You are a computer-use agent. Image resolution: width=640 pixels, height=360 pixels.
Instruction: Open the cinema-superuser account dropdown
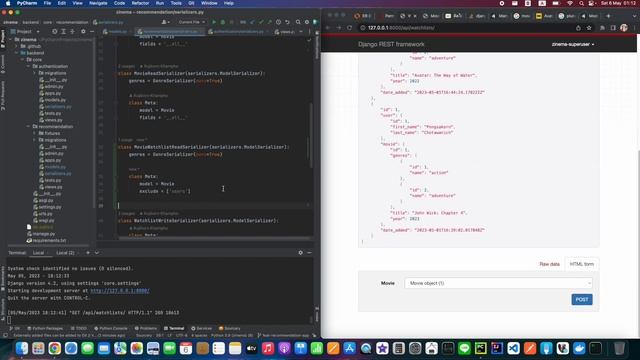[573, 44]
